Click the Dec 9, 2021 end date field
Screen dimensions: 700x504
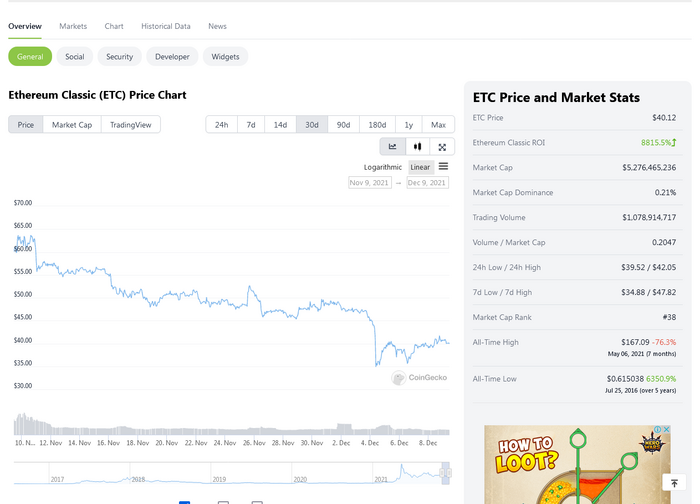427,183
